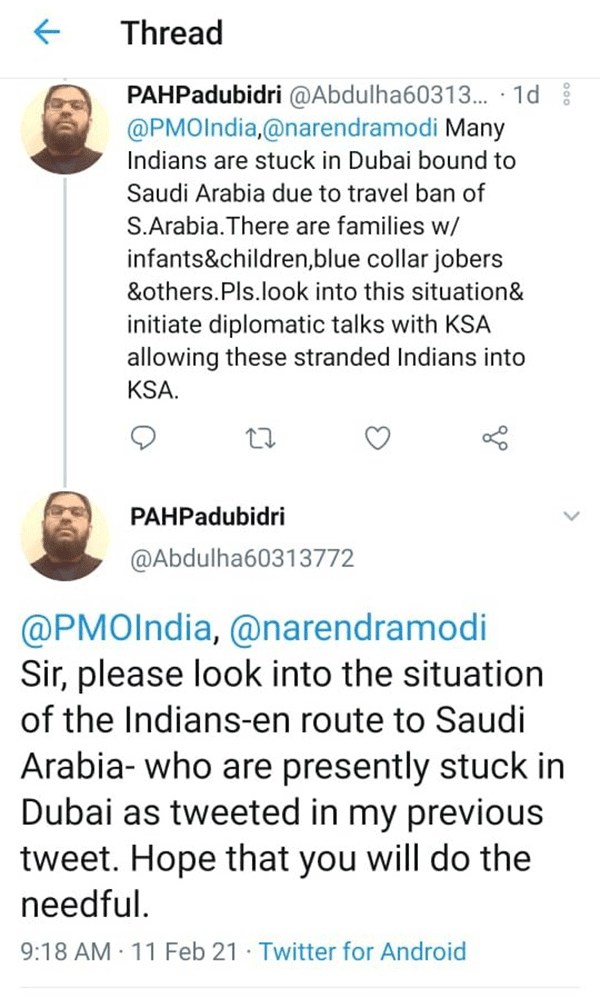Viewport: 600px width, 998px height.
Task: Tap the Thread header title
Action: (172, 33)
